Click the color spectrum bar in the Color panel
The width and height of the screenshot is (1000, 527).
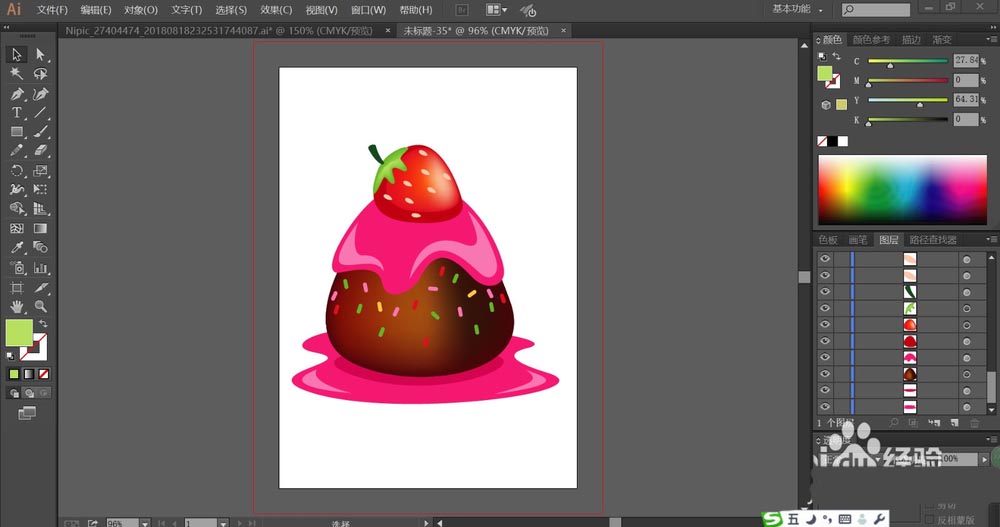point(902,189)
